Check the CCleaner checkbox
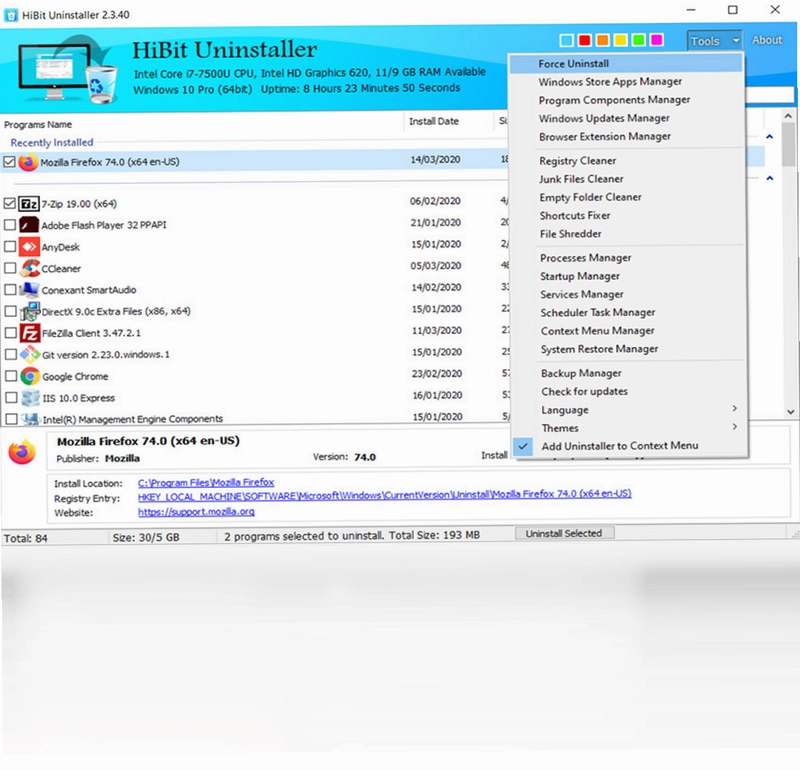Viewport: 800px width, 771px height. (10, 268)
